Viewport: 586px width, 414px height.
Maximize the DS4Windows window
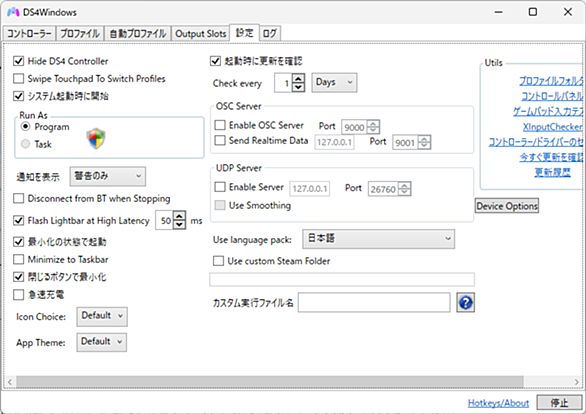533,12
